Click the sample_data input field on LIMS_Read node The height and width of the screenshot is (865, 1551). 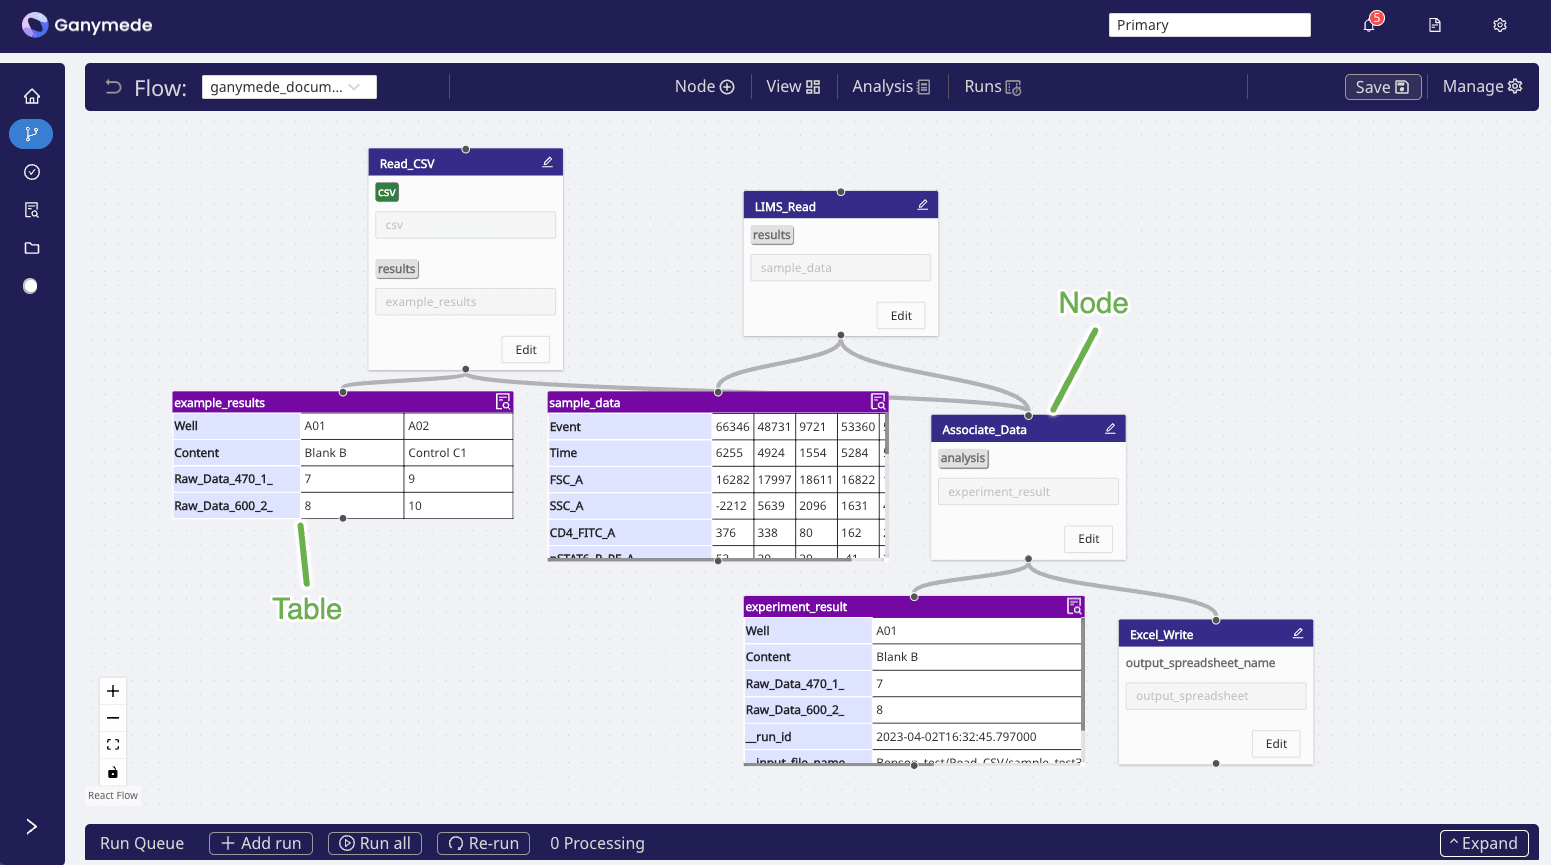coord(840,267)
